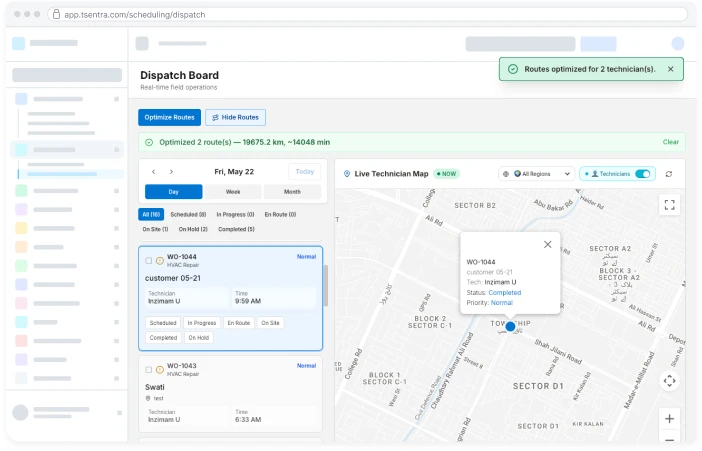
Task: Close the WO-1044 map popup
Action: tap(548, 245)
